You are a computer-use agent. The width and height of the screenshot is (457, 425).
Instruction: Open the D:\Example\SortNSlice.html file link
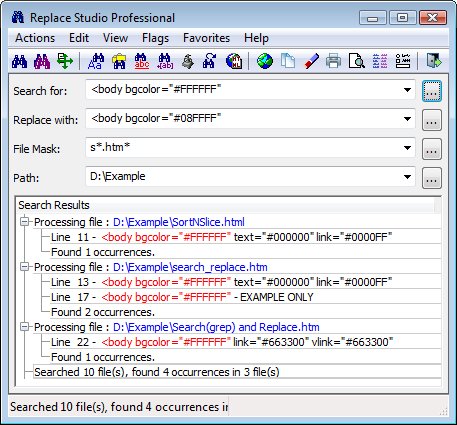tap(179, 222)
